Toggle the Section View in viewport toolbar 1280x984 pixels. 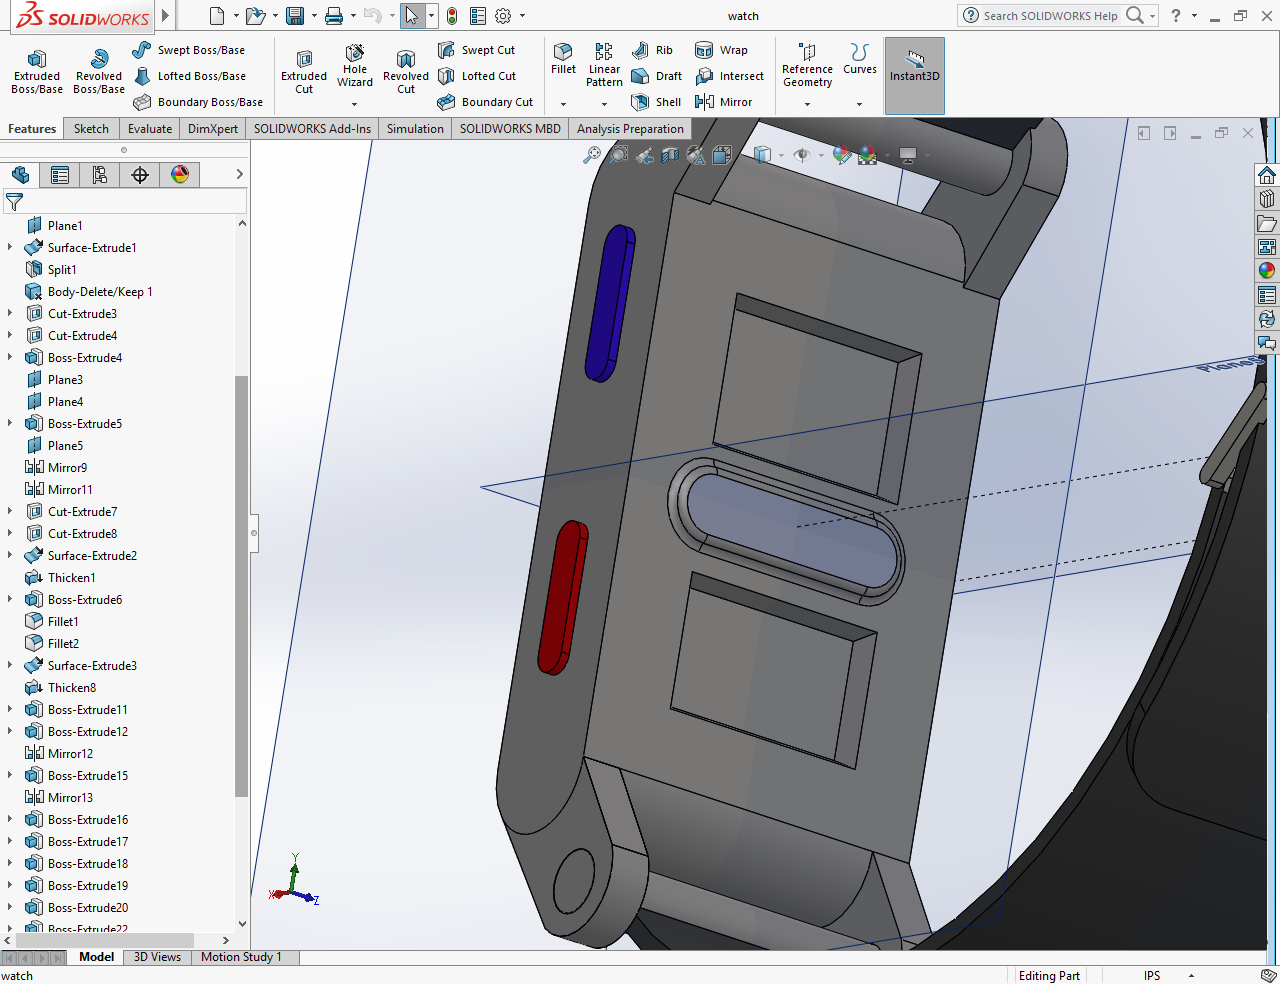pyautogui.click(x=670, y=155)
